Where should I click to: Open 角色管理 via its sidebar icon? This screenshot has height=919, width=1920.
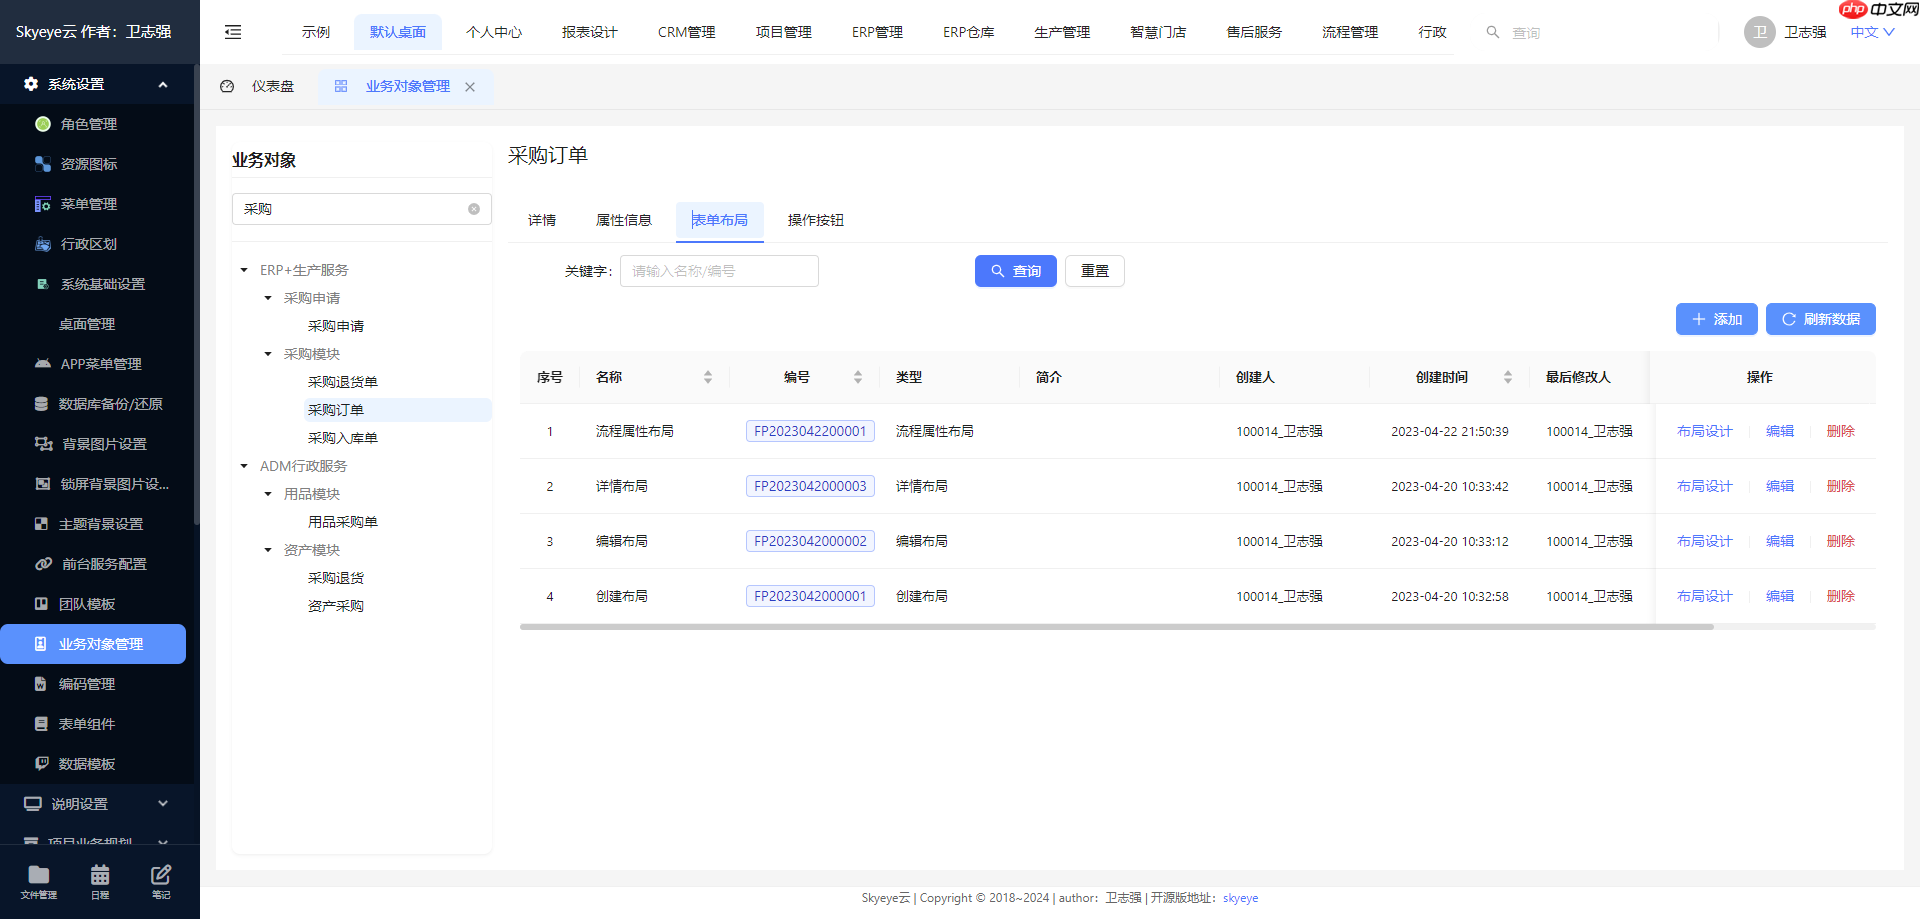pyautogui.click(x=41, y=124)
